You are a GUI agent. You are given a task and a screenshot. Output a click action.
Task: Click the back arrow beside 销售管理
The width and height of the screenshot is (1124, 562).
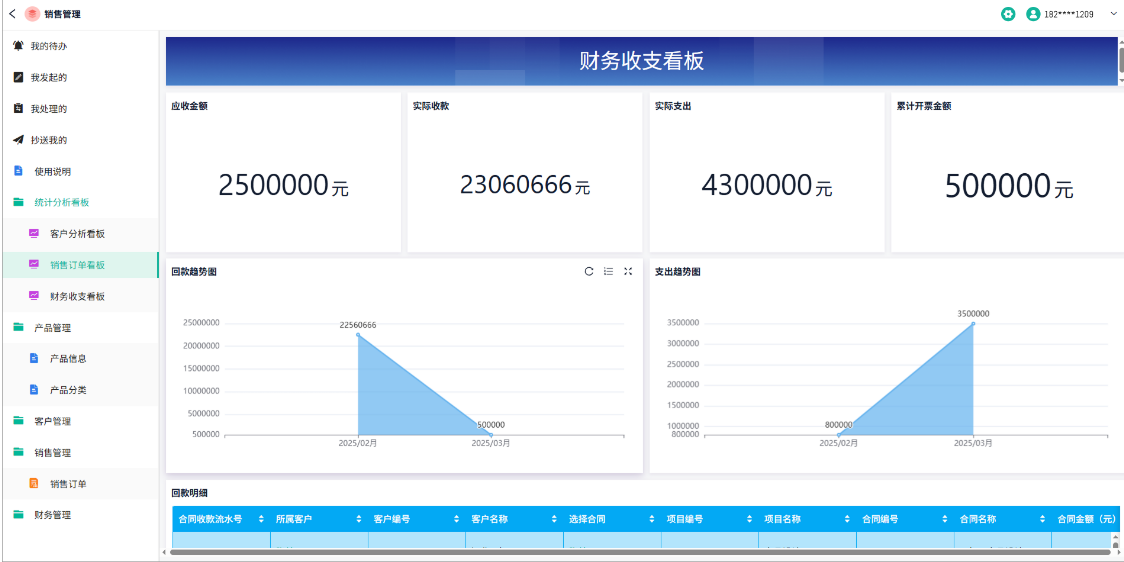(x=12, y=13)
